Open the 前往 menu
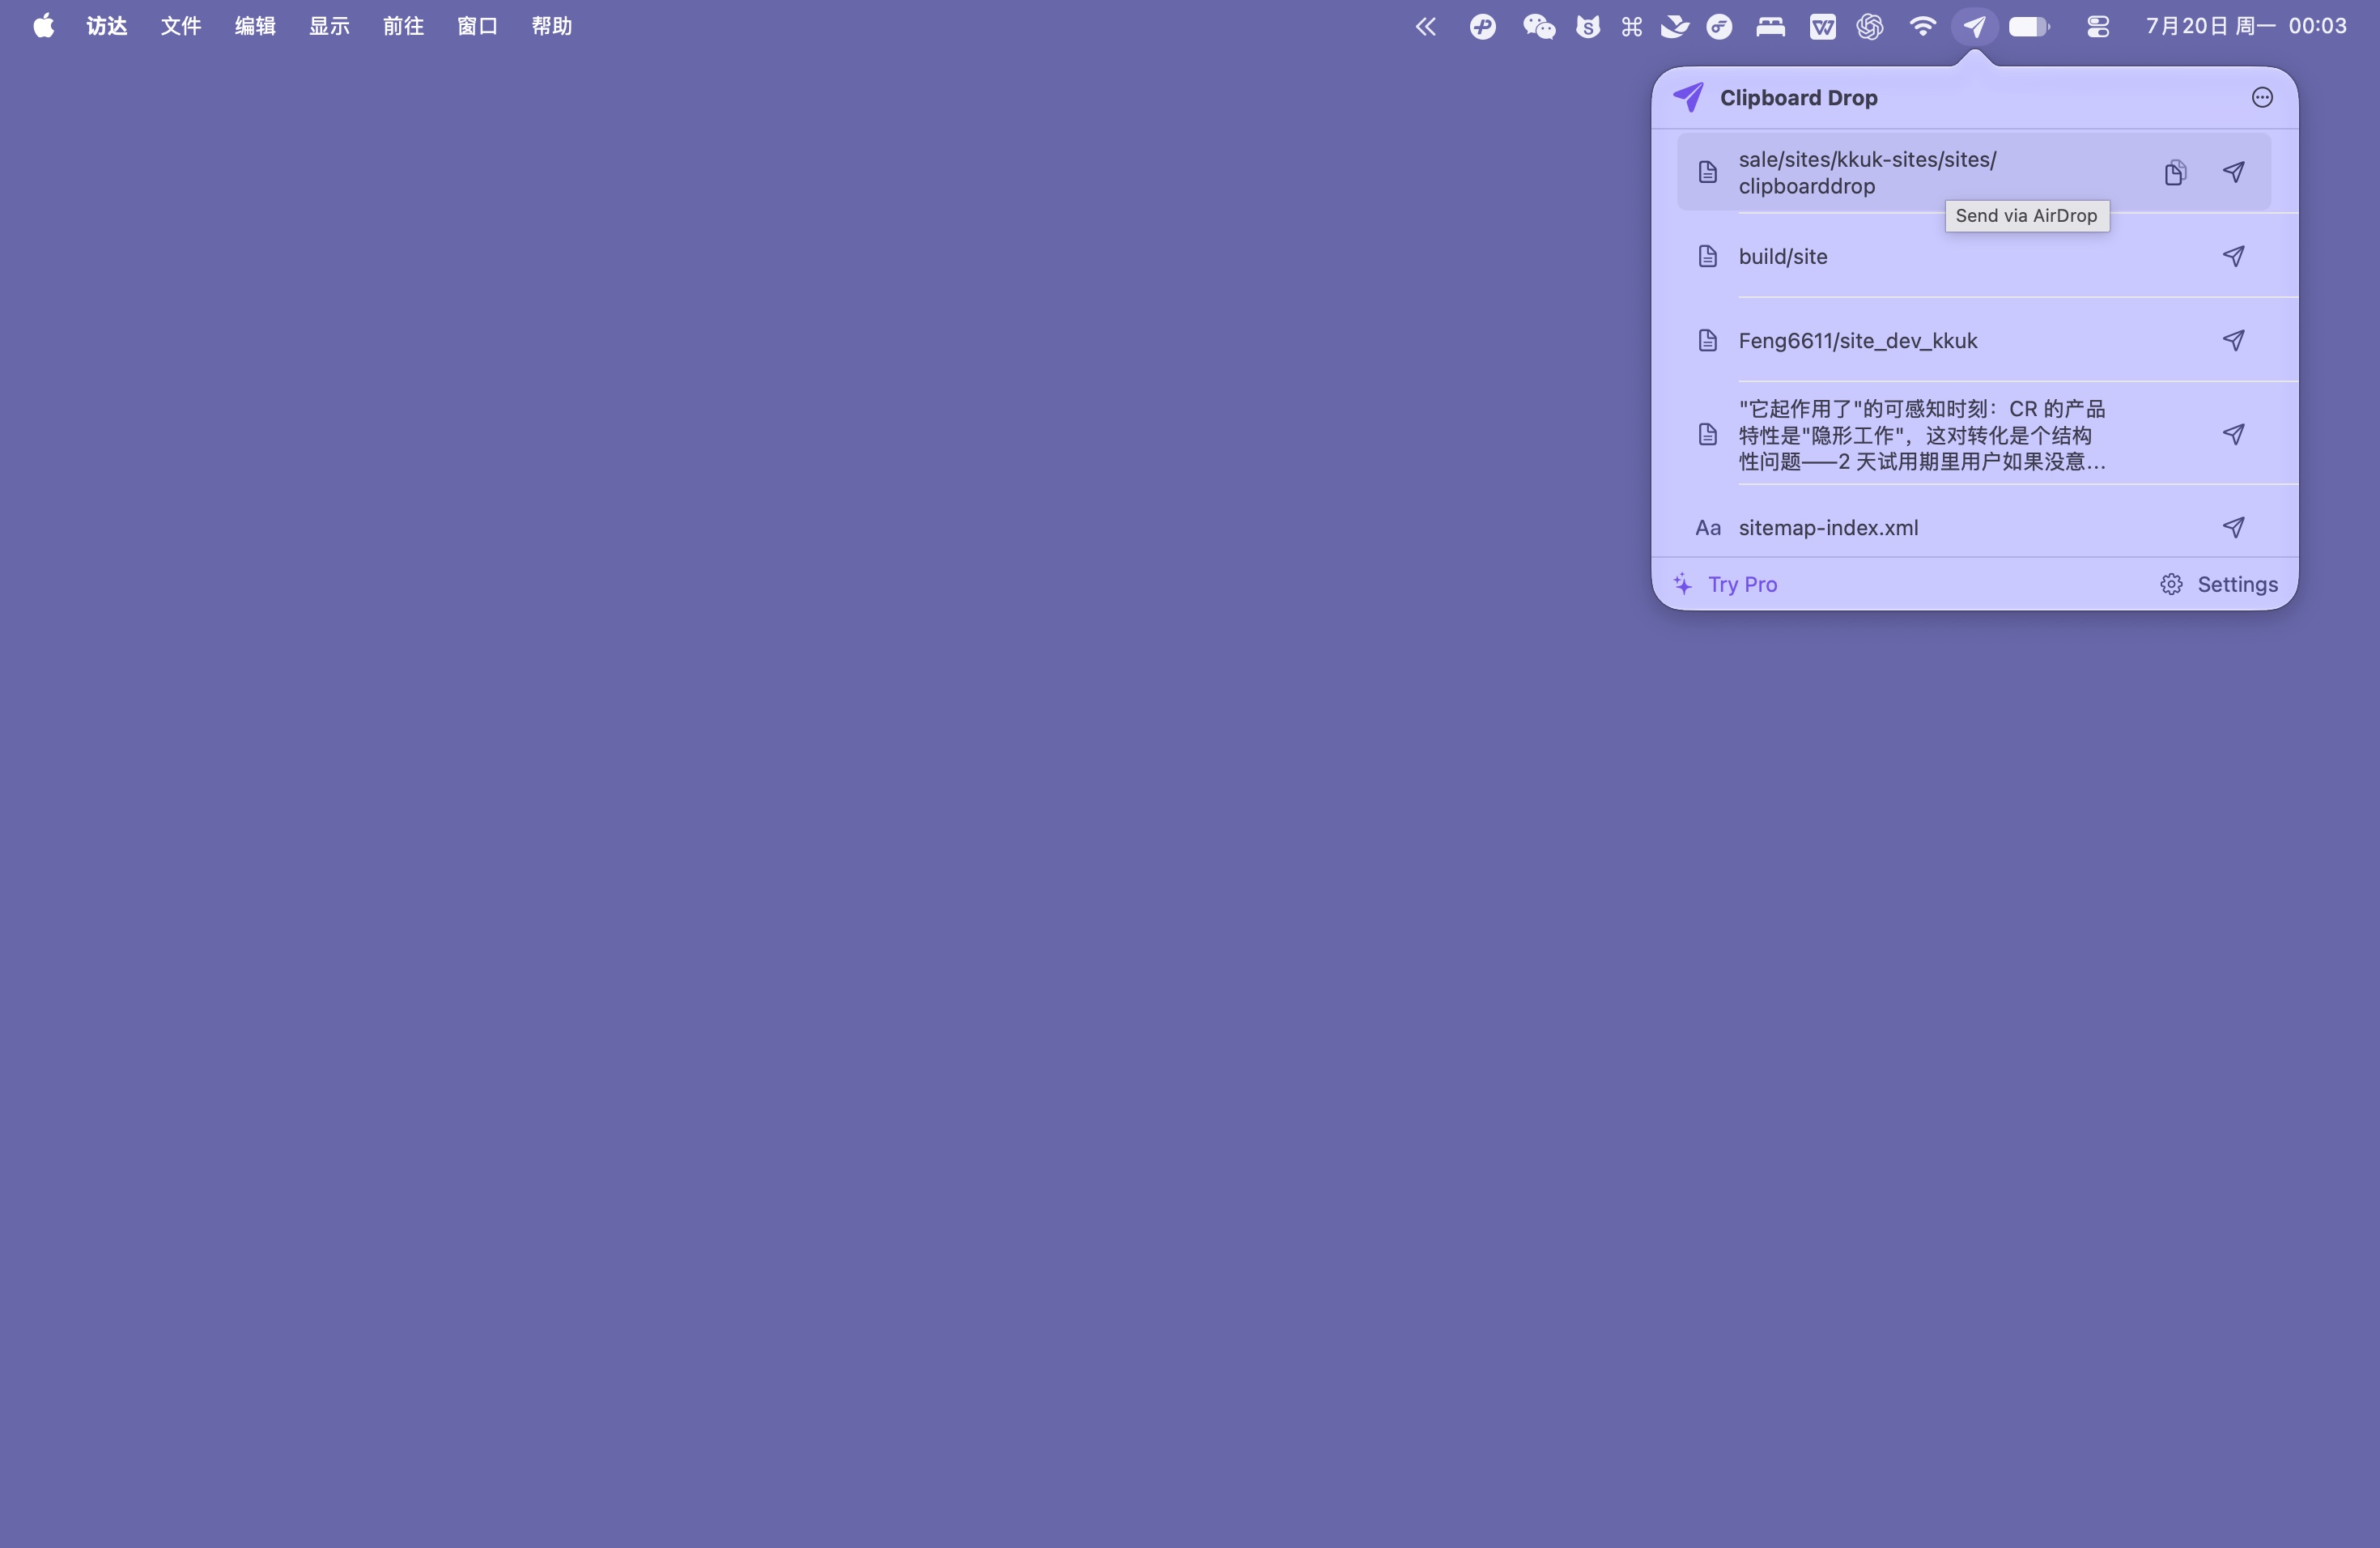2380x1548 pixels. click(403, 26)
